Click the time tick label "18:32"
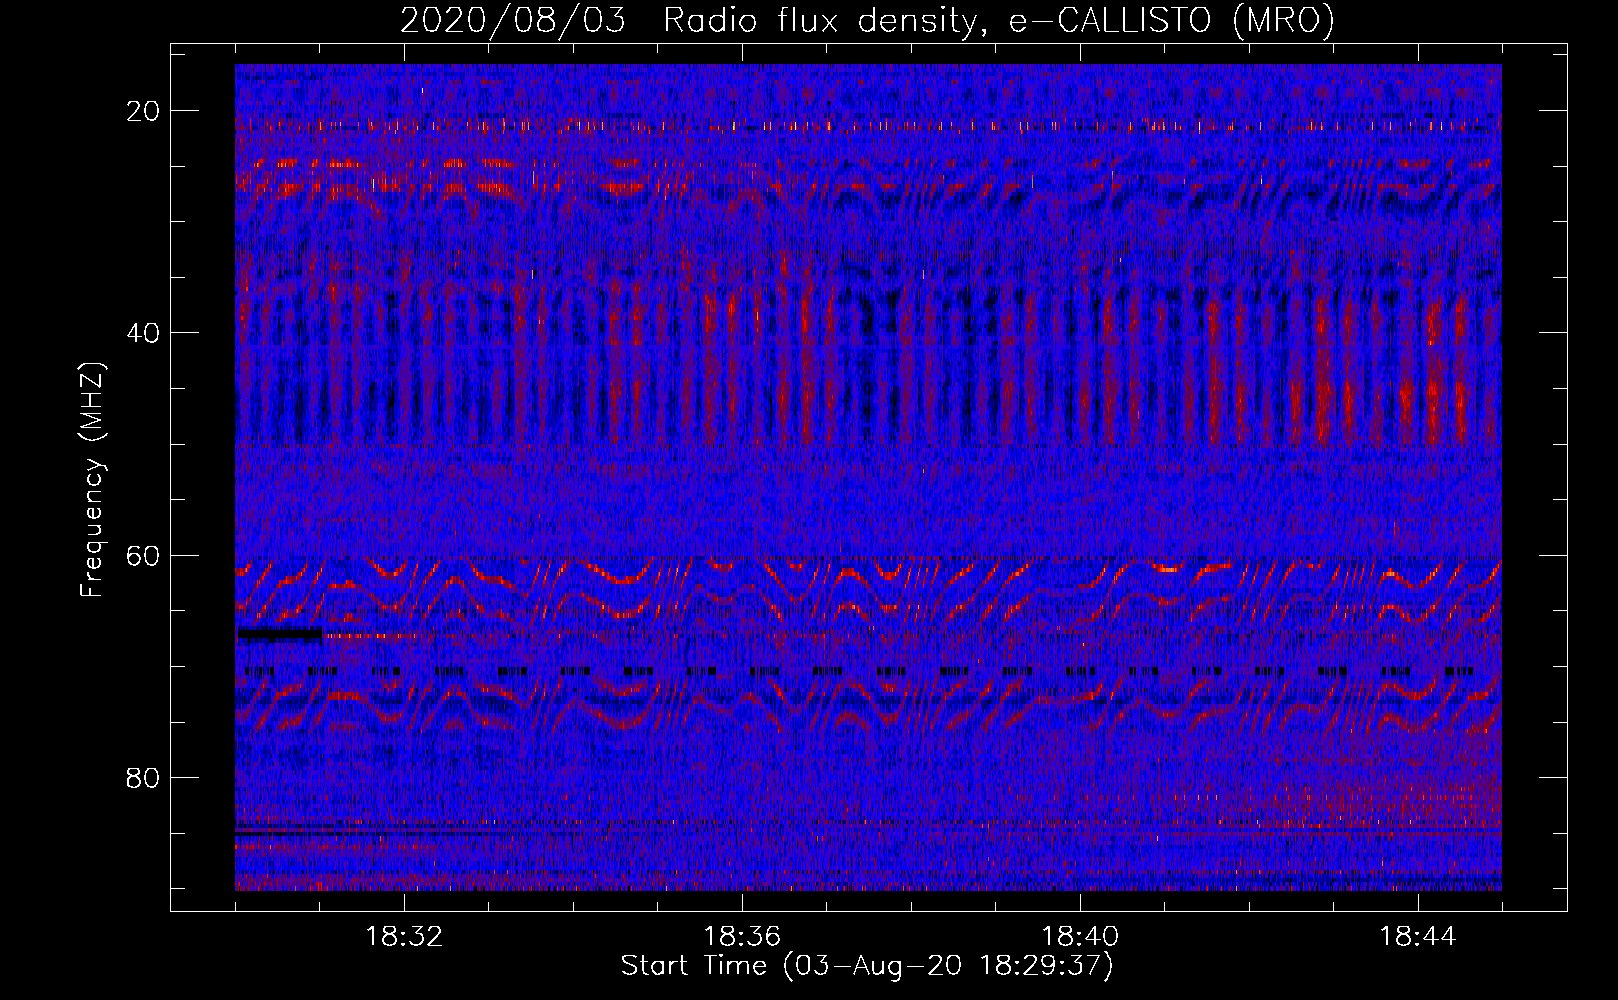Viewport: 1618px width, 1000px height. [404, 937]
